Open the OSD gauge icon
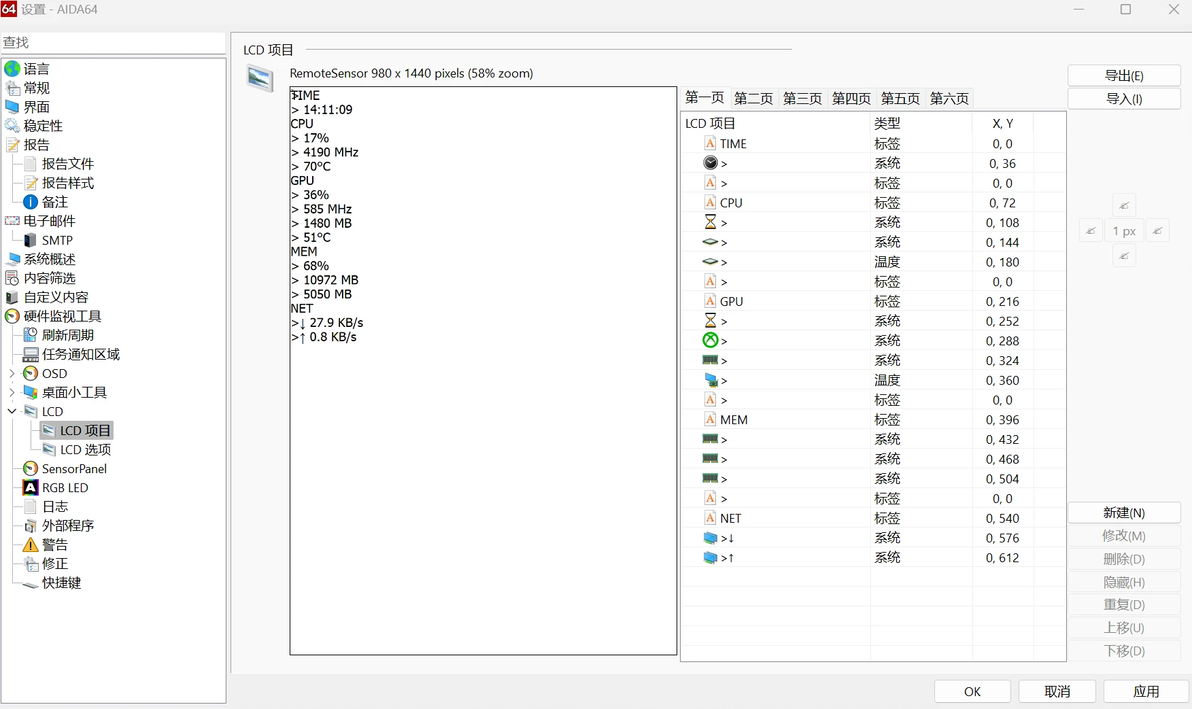This screenshot has height=709, width=1192. pos(30,373)
